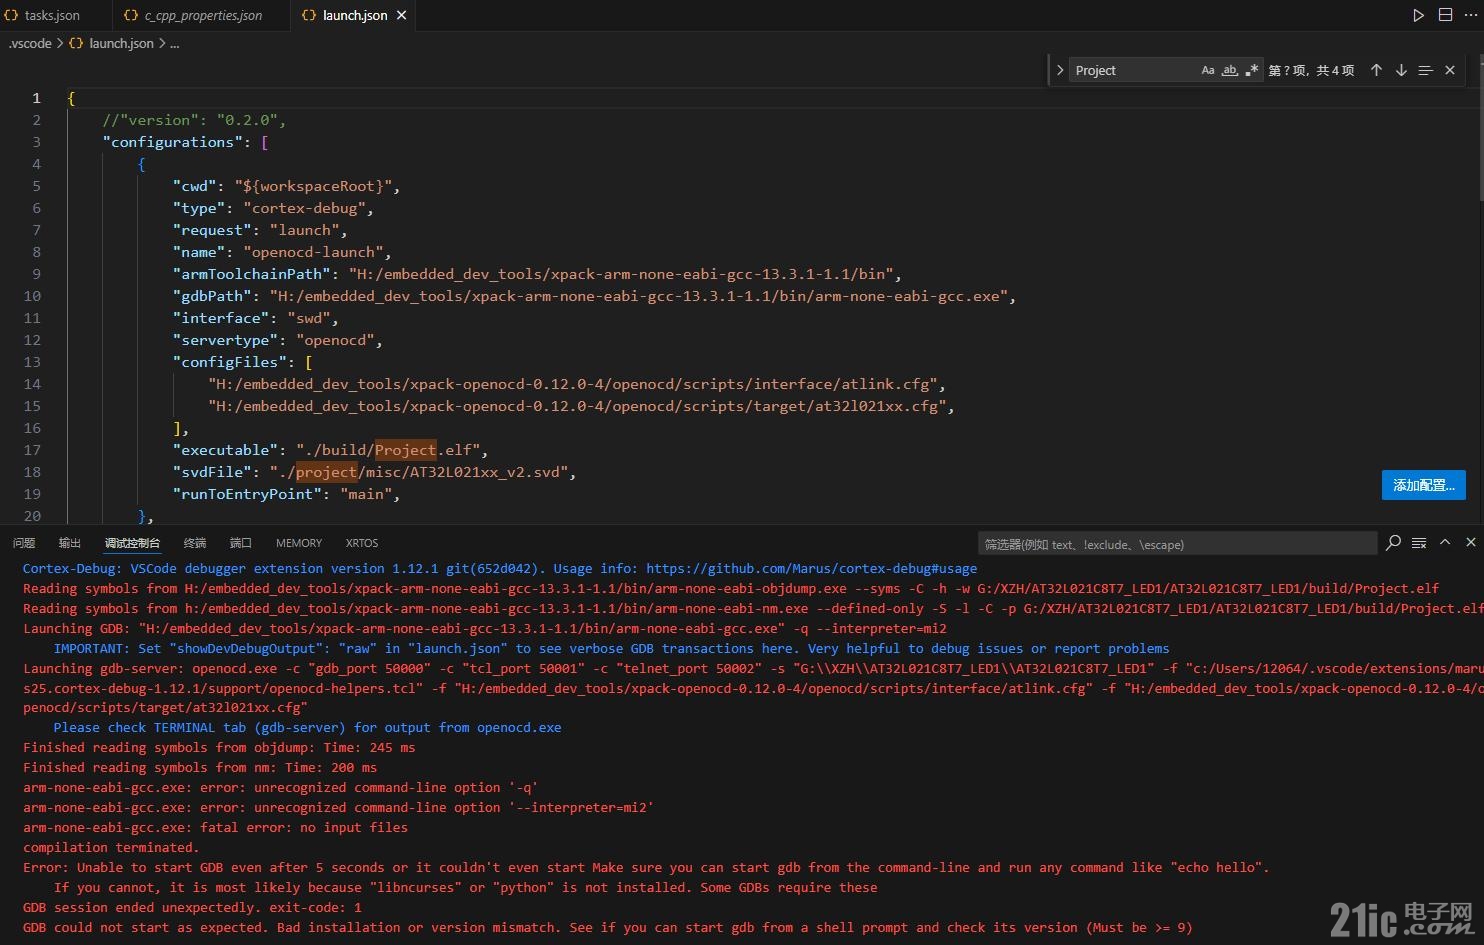Click the tasks.json tab file icon
The image size is (1484, 945).
(12, 15)
